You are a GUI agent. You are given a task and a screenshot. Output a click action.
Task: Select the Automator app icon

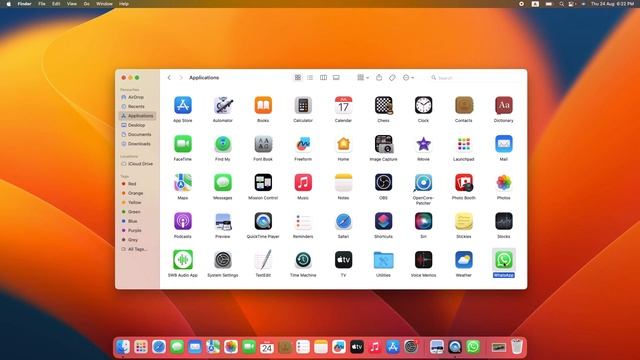(x=223, y=105)
